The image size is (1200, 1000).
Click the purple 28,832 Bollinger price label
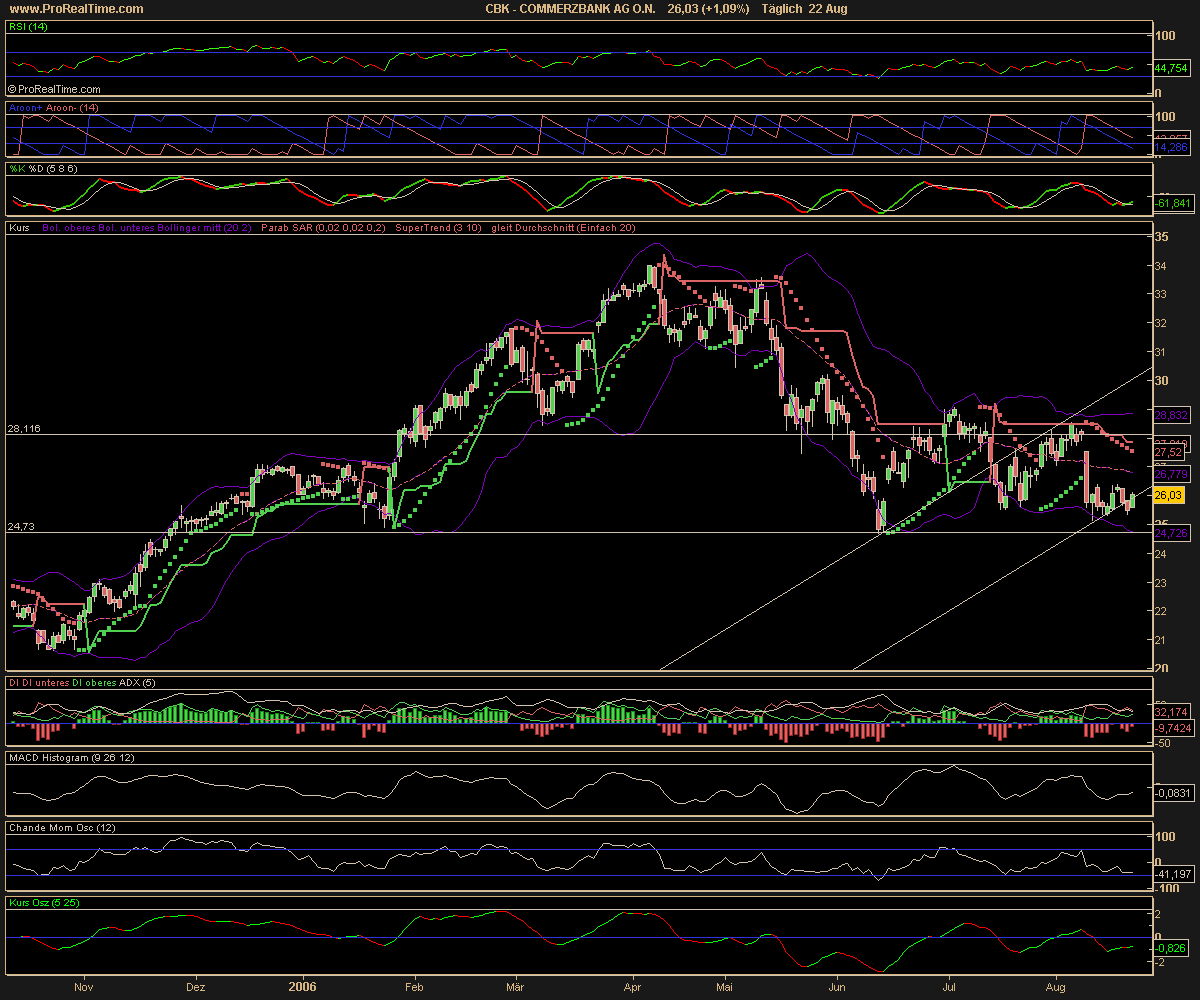(1172, 413)
